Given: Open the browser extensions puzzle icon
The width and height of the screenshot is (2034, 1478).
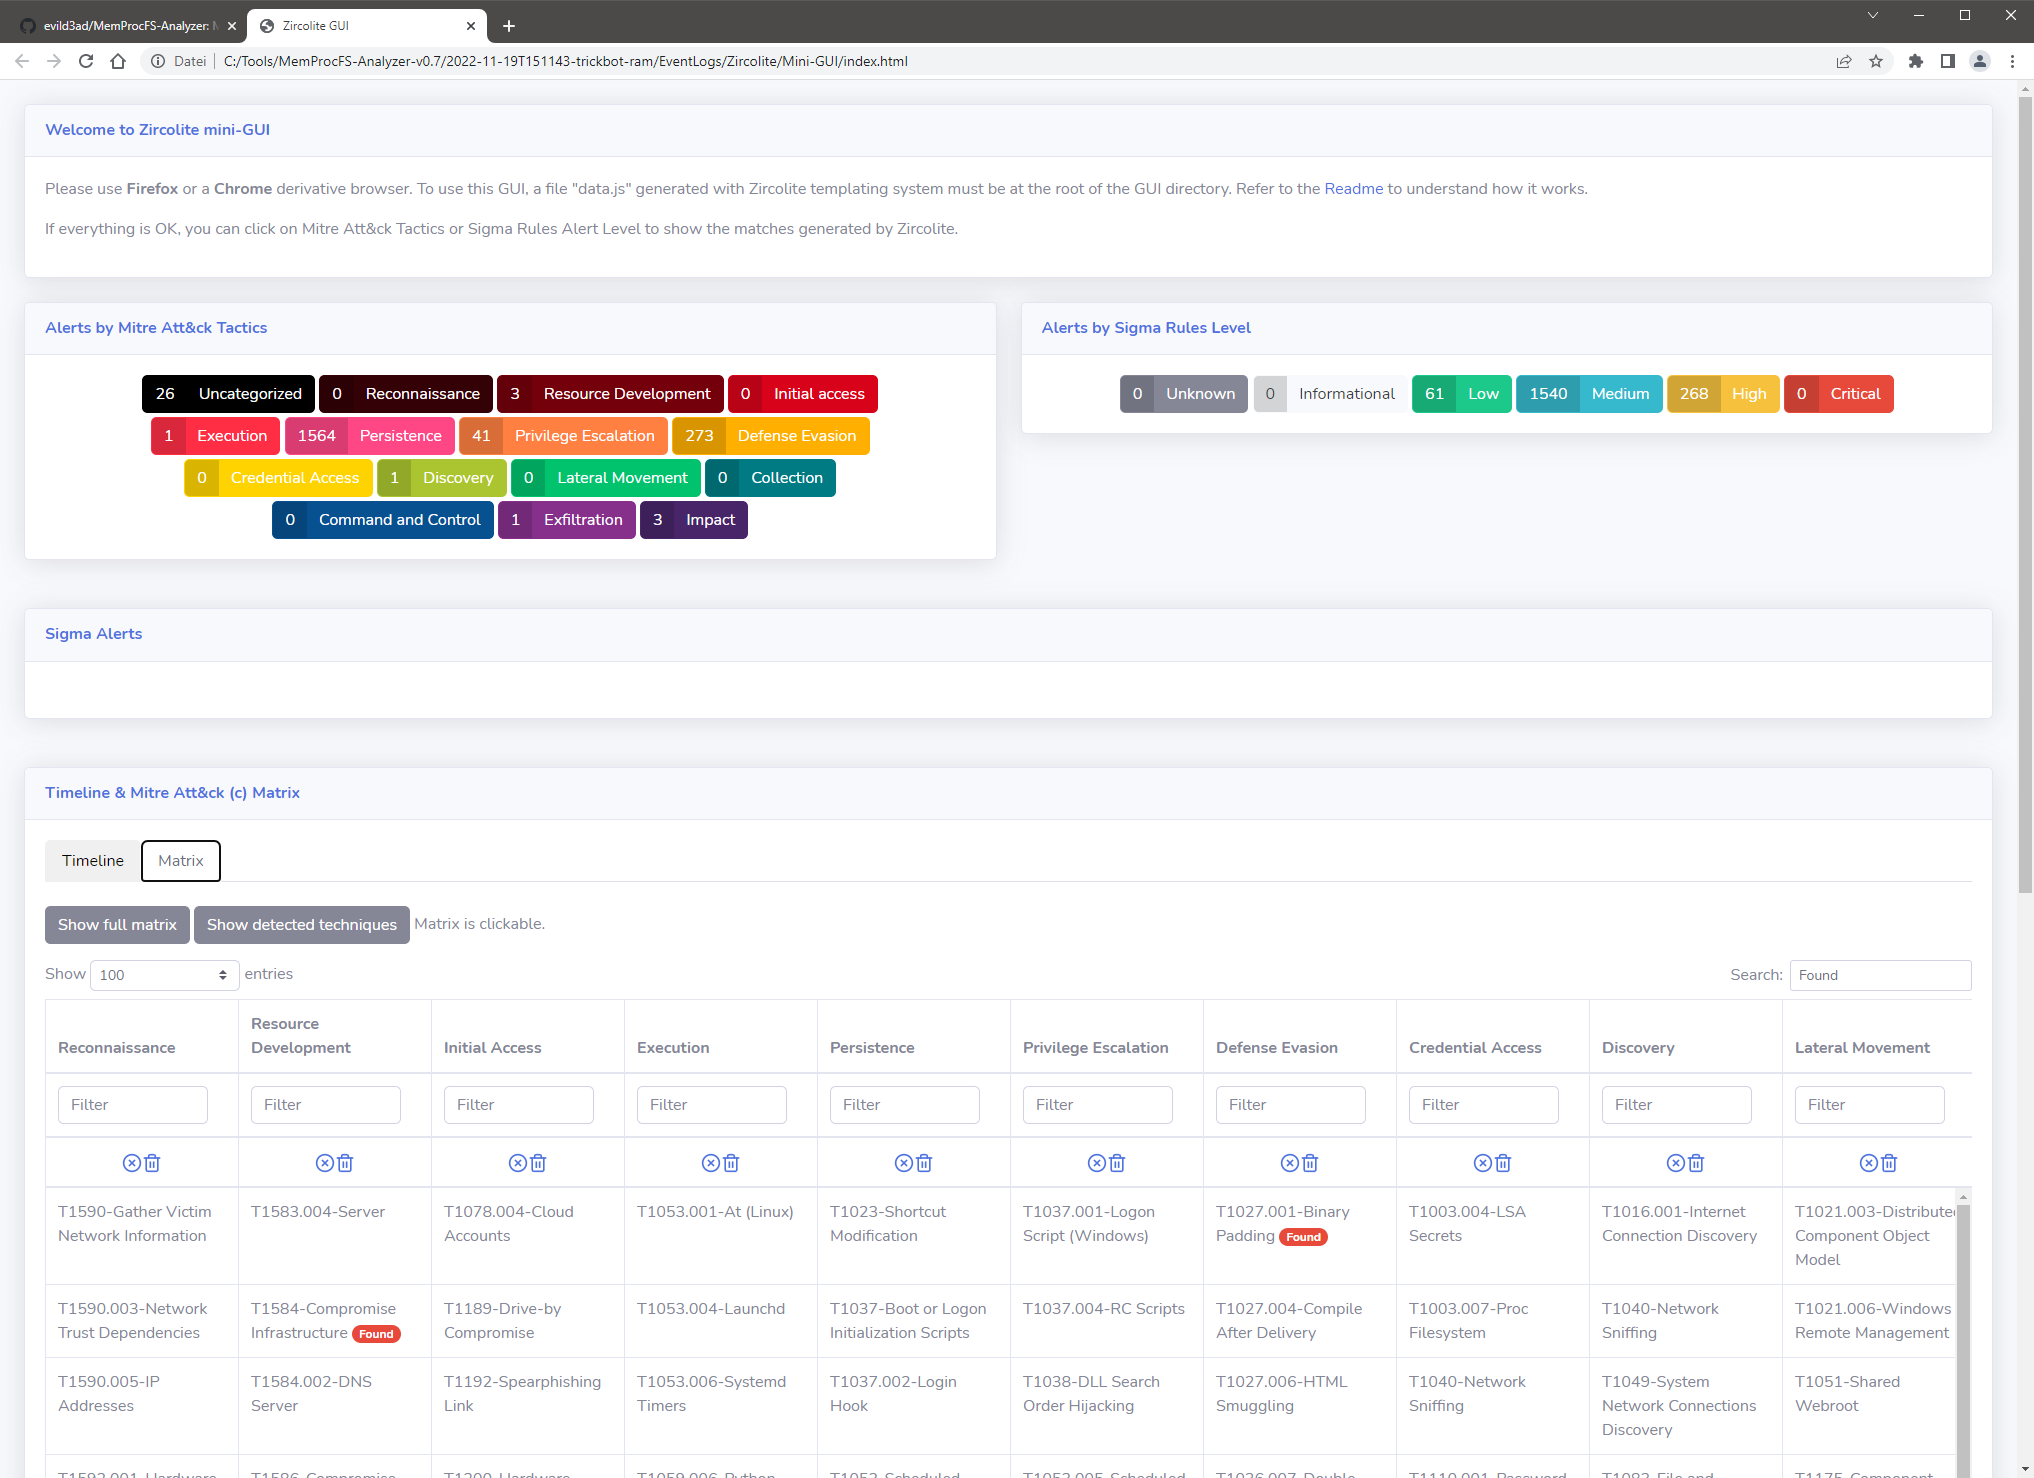Looking at the screenshot, I should tap(1915, 61).
